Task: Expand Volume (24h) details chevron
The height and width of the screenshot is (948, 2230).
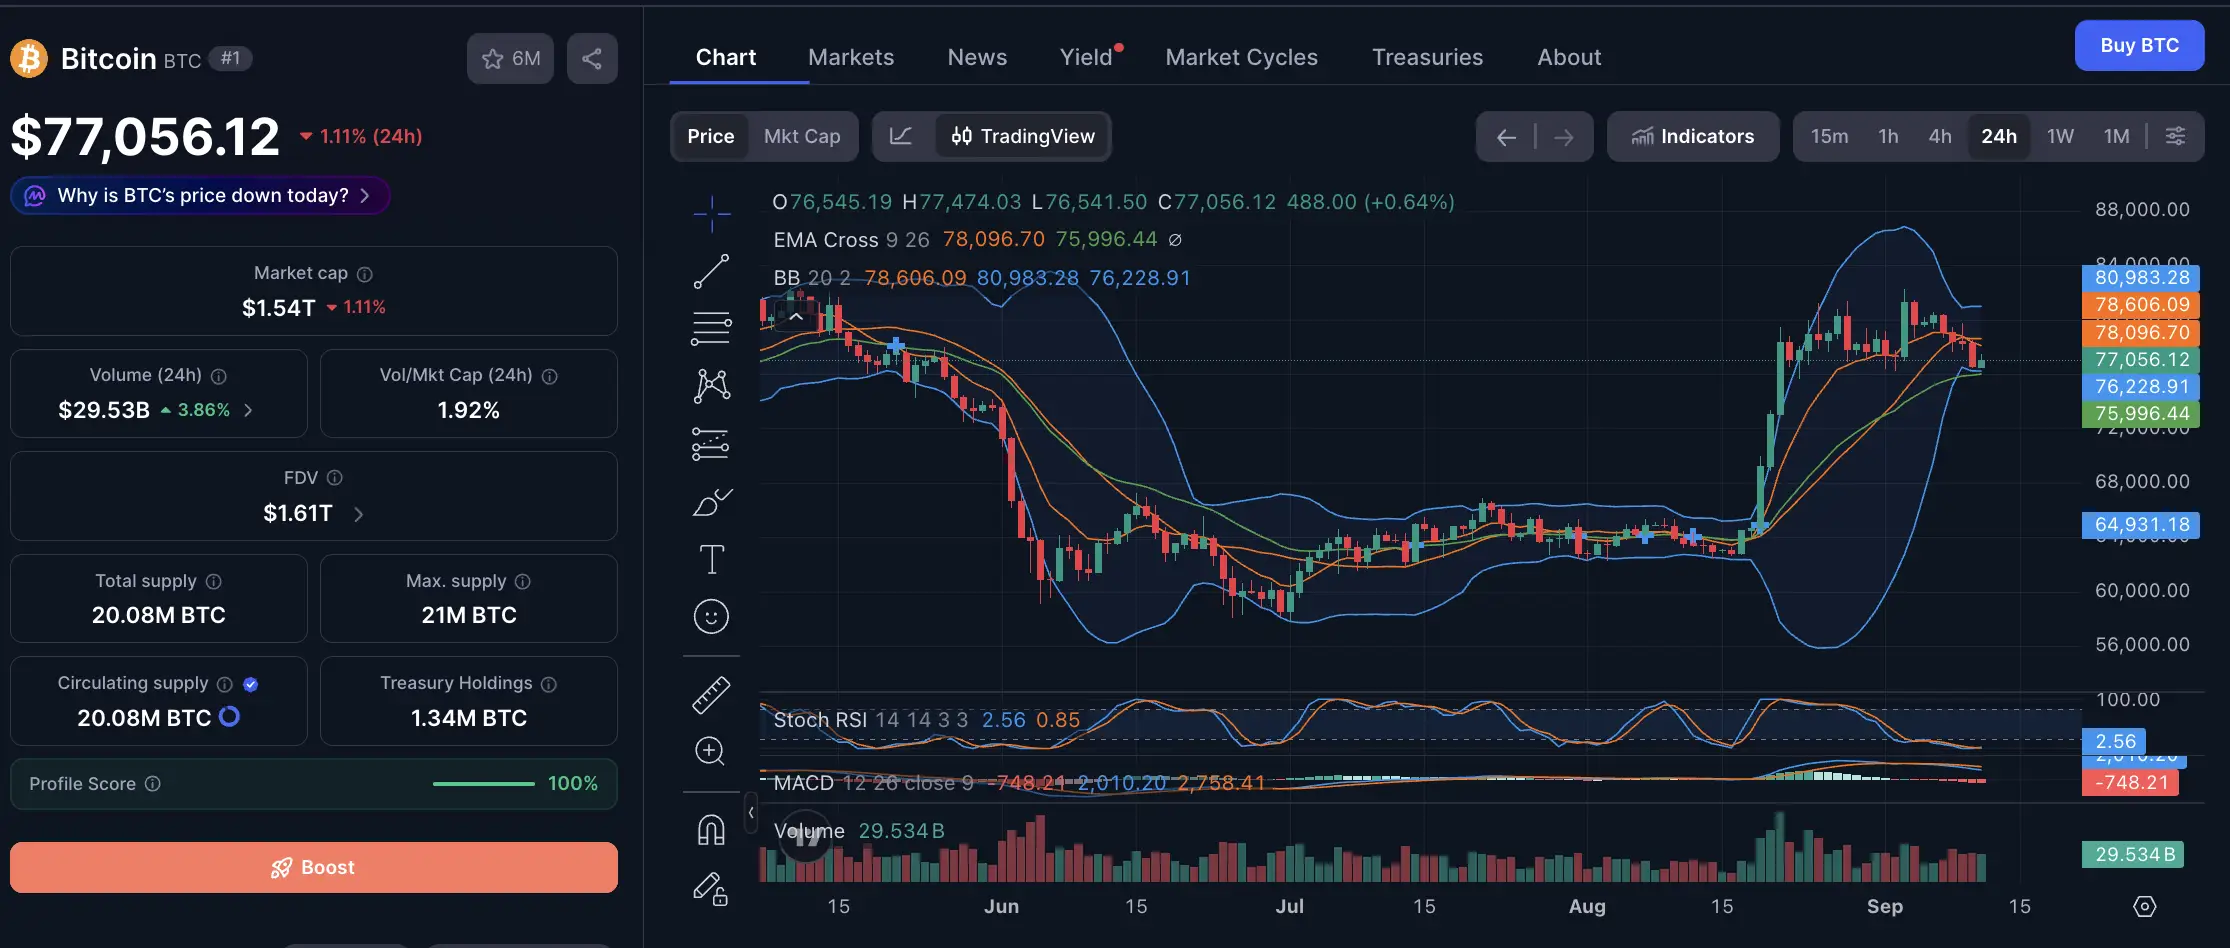Action: point(248,410)
